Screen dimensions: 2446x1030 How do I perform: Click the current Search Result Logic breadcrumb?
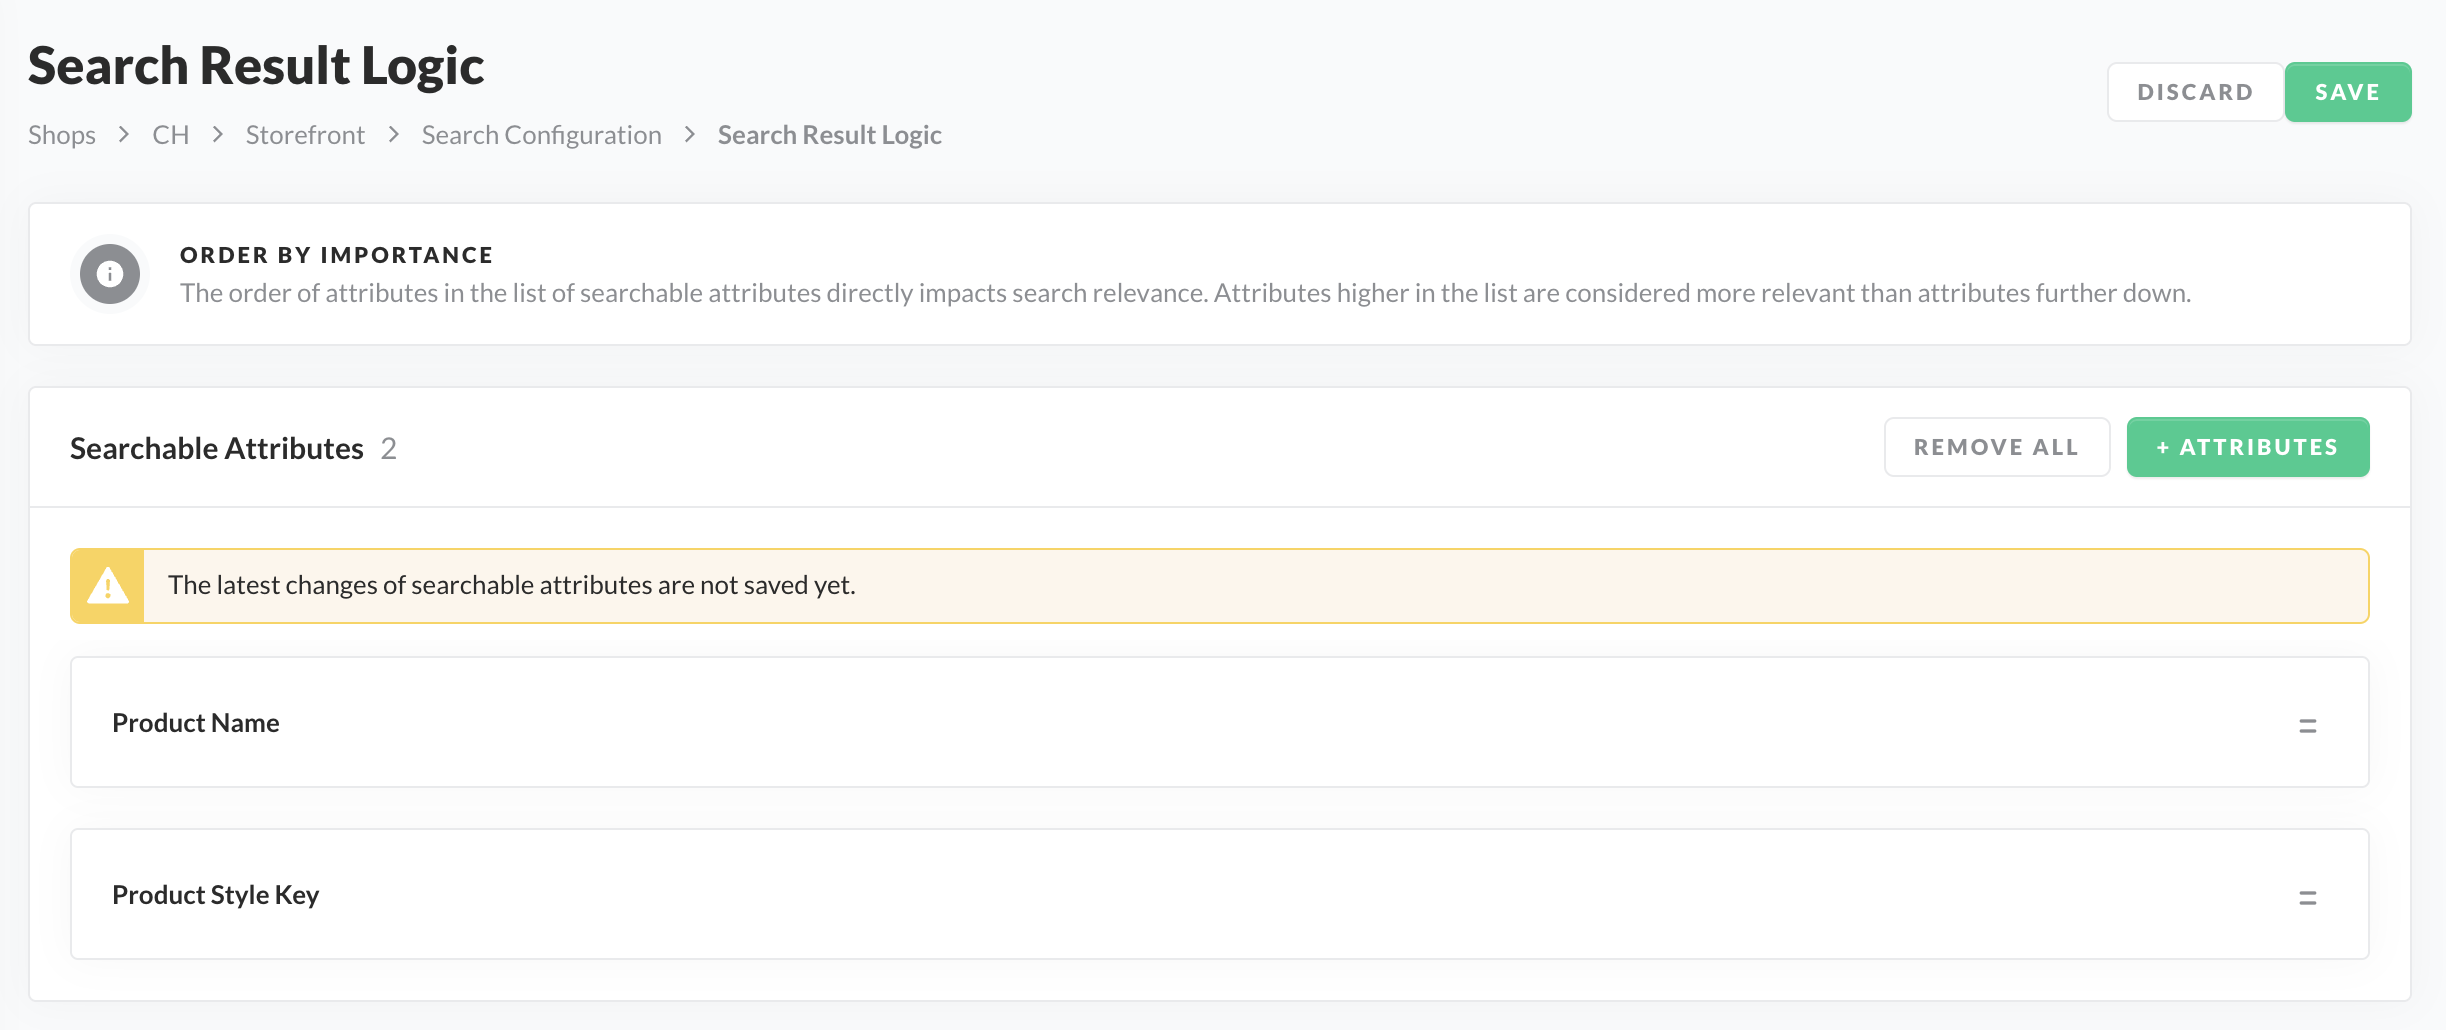click(x=829, y=135)
